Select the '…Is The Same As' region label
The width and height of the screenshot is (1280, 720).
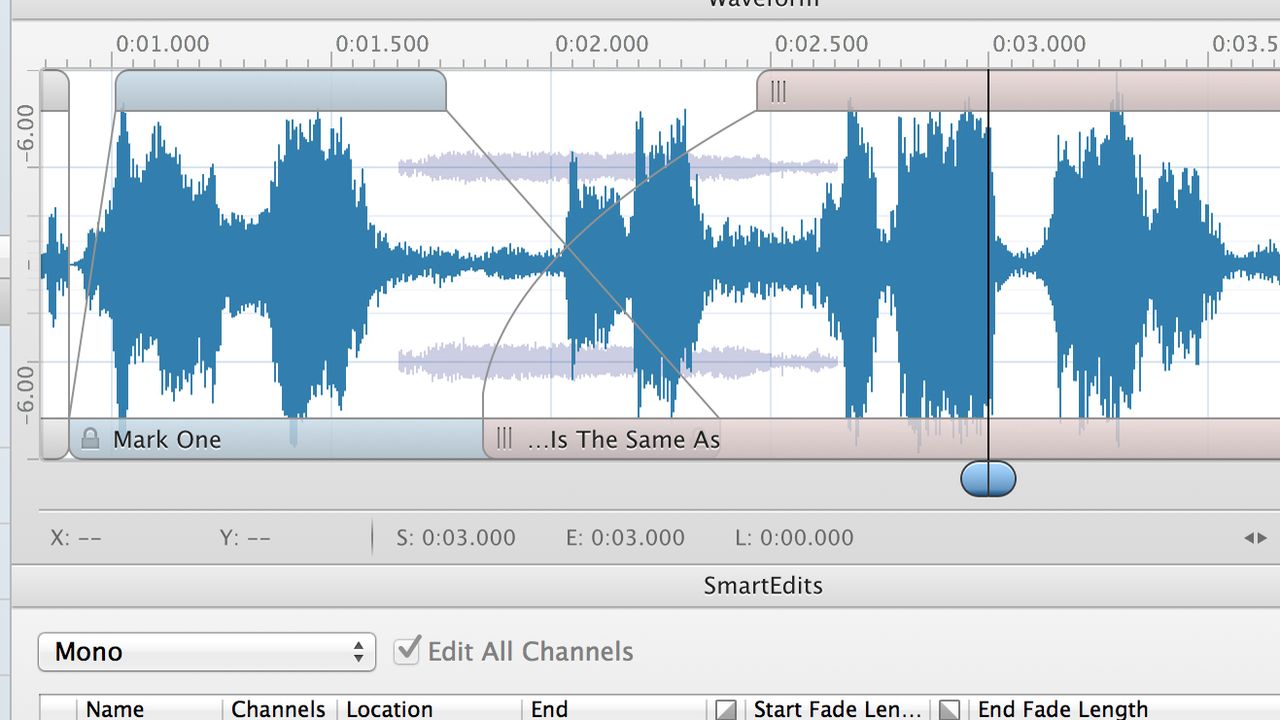pyautogui.click(x=623, y=439)
